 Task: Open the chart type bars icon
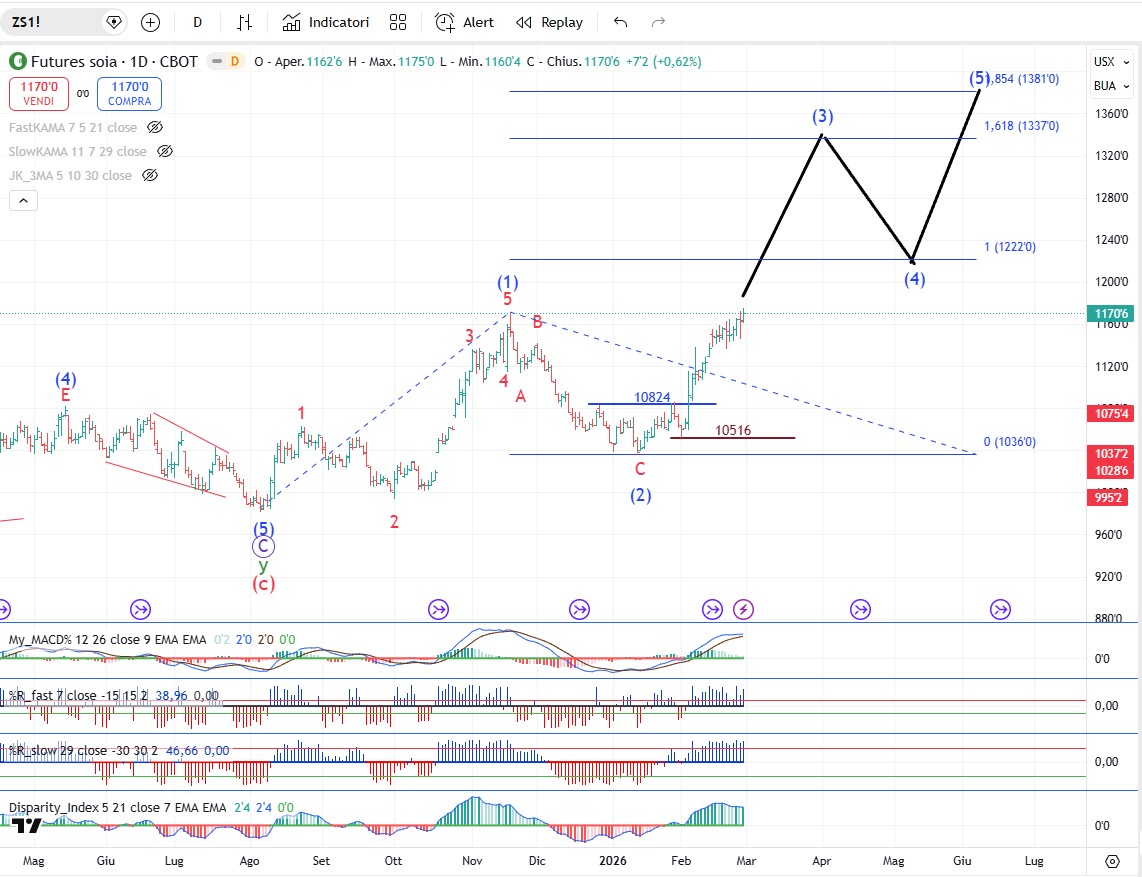(244, 22)
